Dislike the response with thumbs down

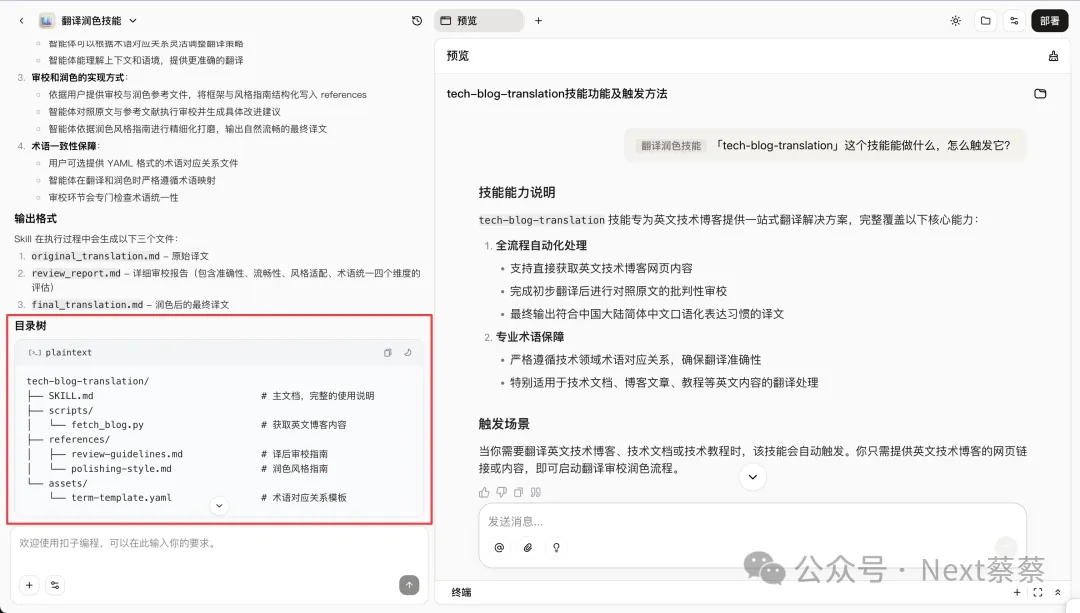tap(501, 492)
